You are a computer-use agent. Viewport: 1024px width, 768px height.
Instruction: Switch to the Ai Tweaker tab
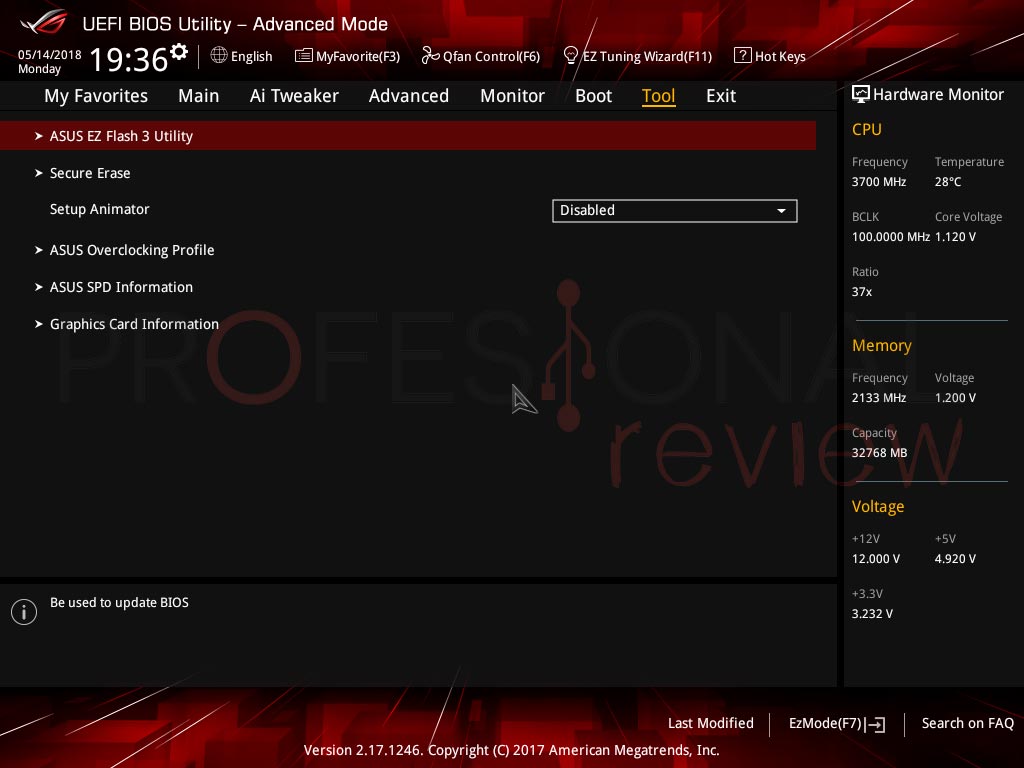[x=294, y=96]
